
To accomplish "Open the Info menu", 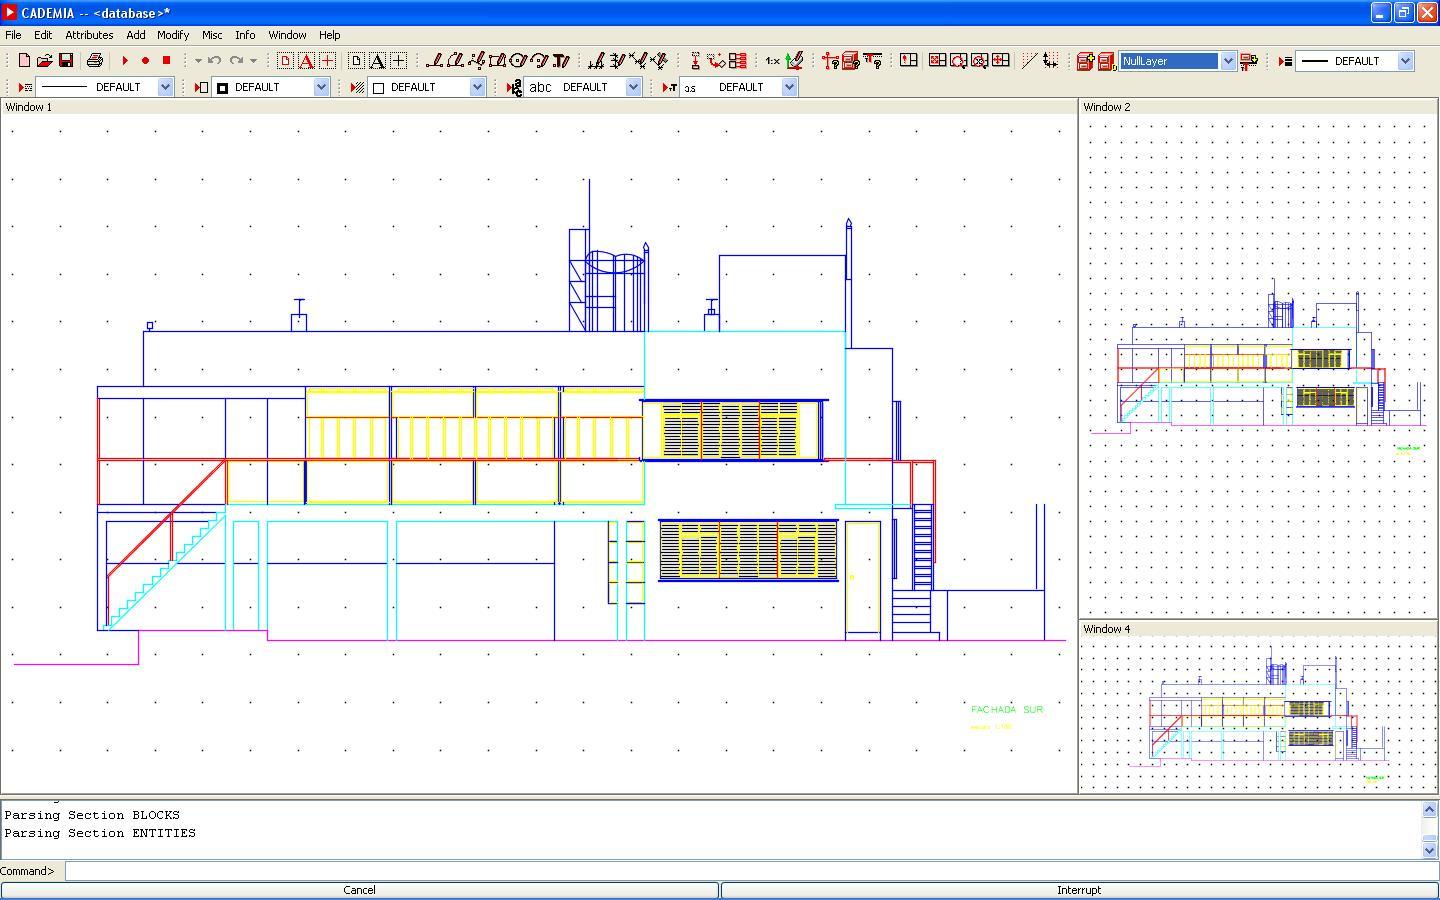I will click(245, 35).
